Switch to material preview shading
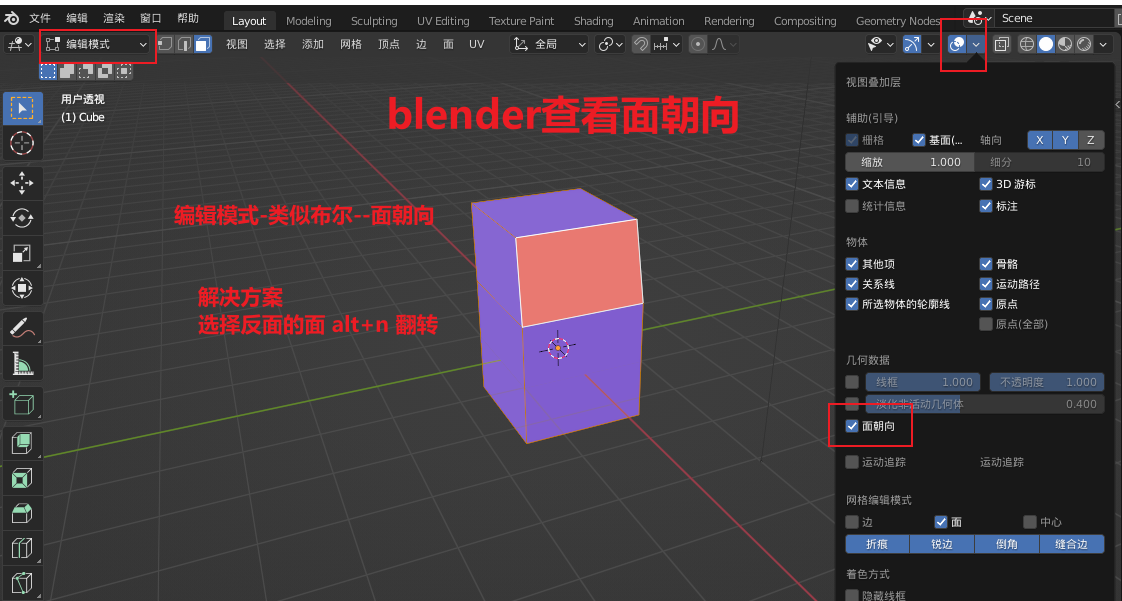 pyautogui.click(x=1065, y=44)
